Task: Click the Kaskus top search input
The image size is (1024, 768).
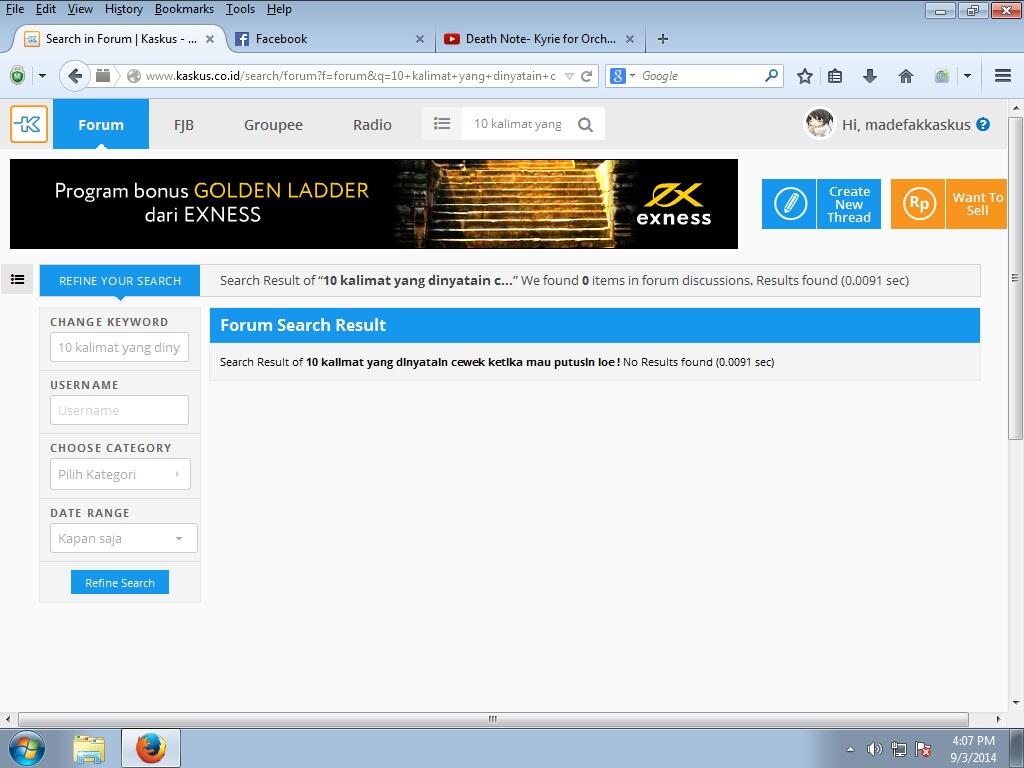Action: click(518, 123)
